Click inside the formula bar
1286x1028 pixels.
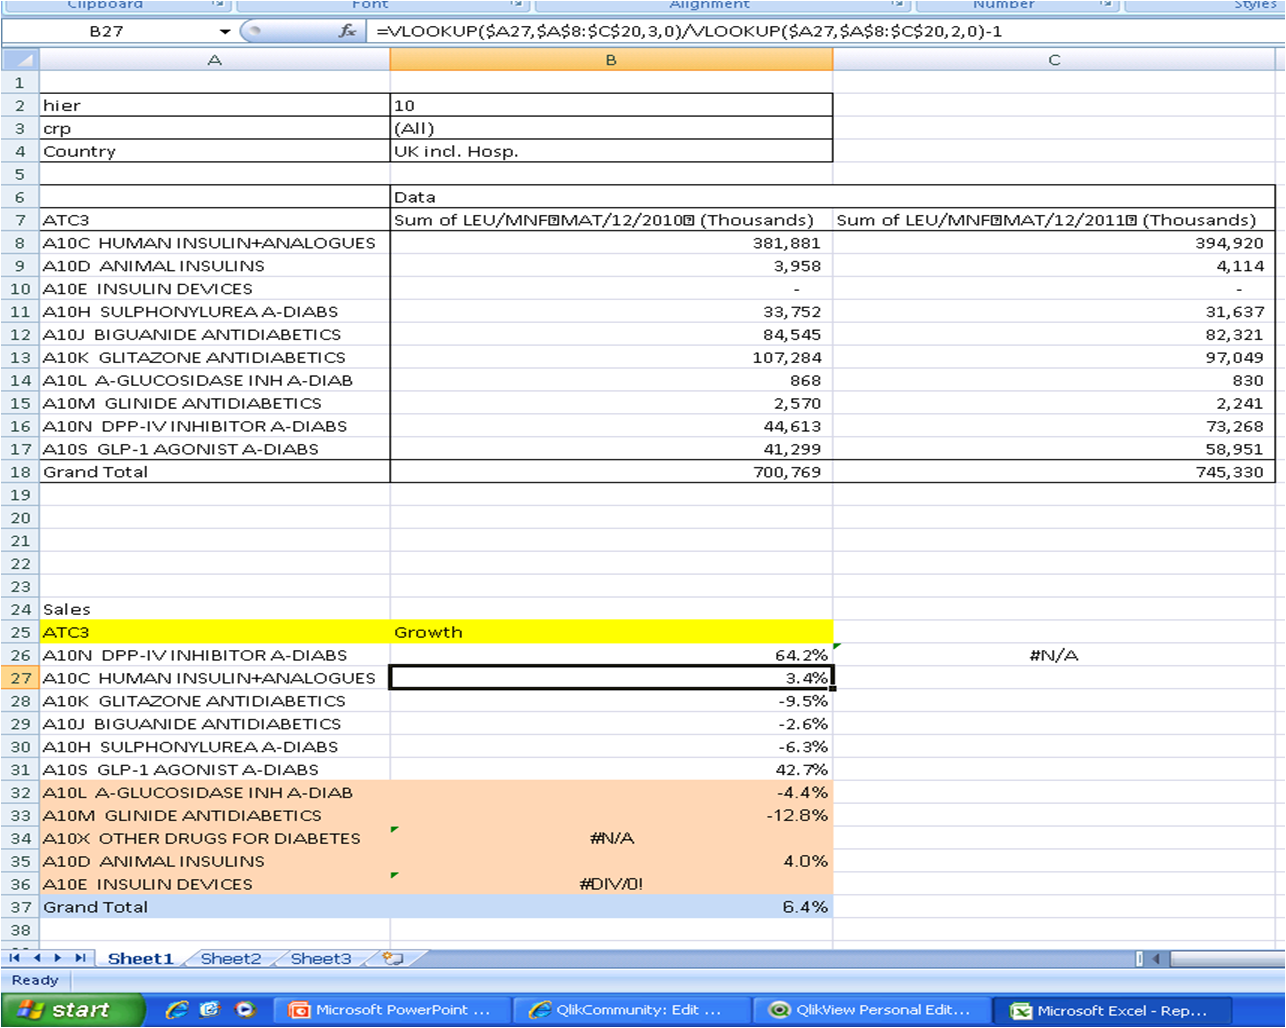pos(700,31)
